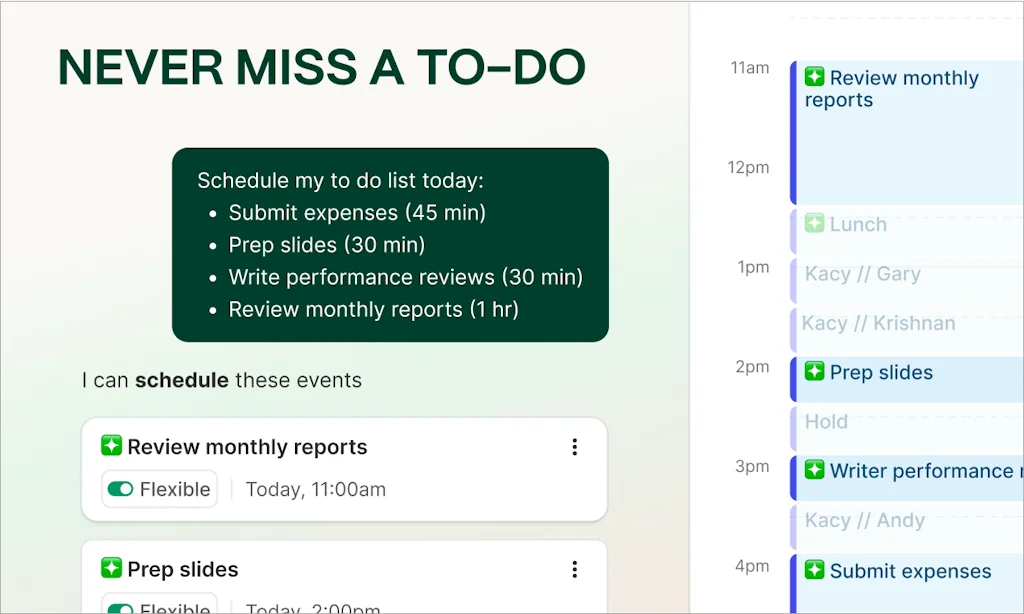1024x614 pixels.
Task: Click the 2pm time label in calendar
Action: 752,367
